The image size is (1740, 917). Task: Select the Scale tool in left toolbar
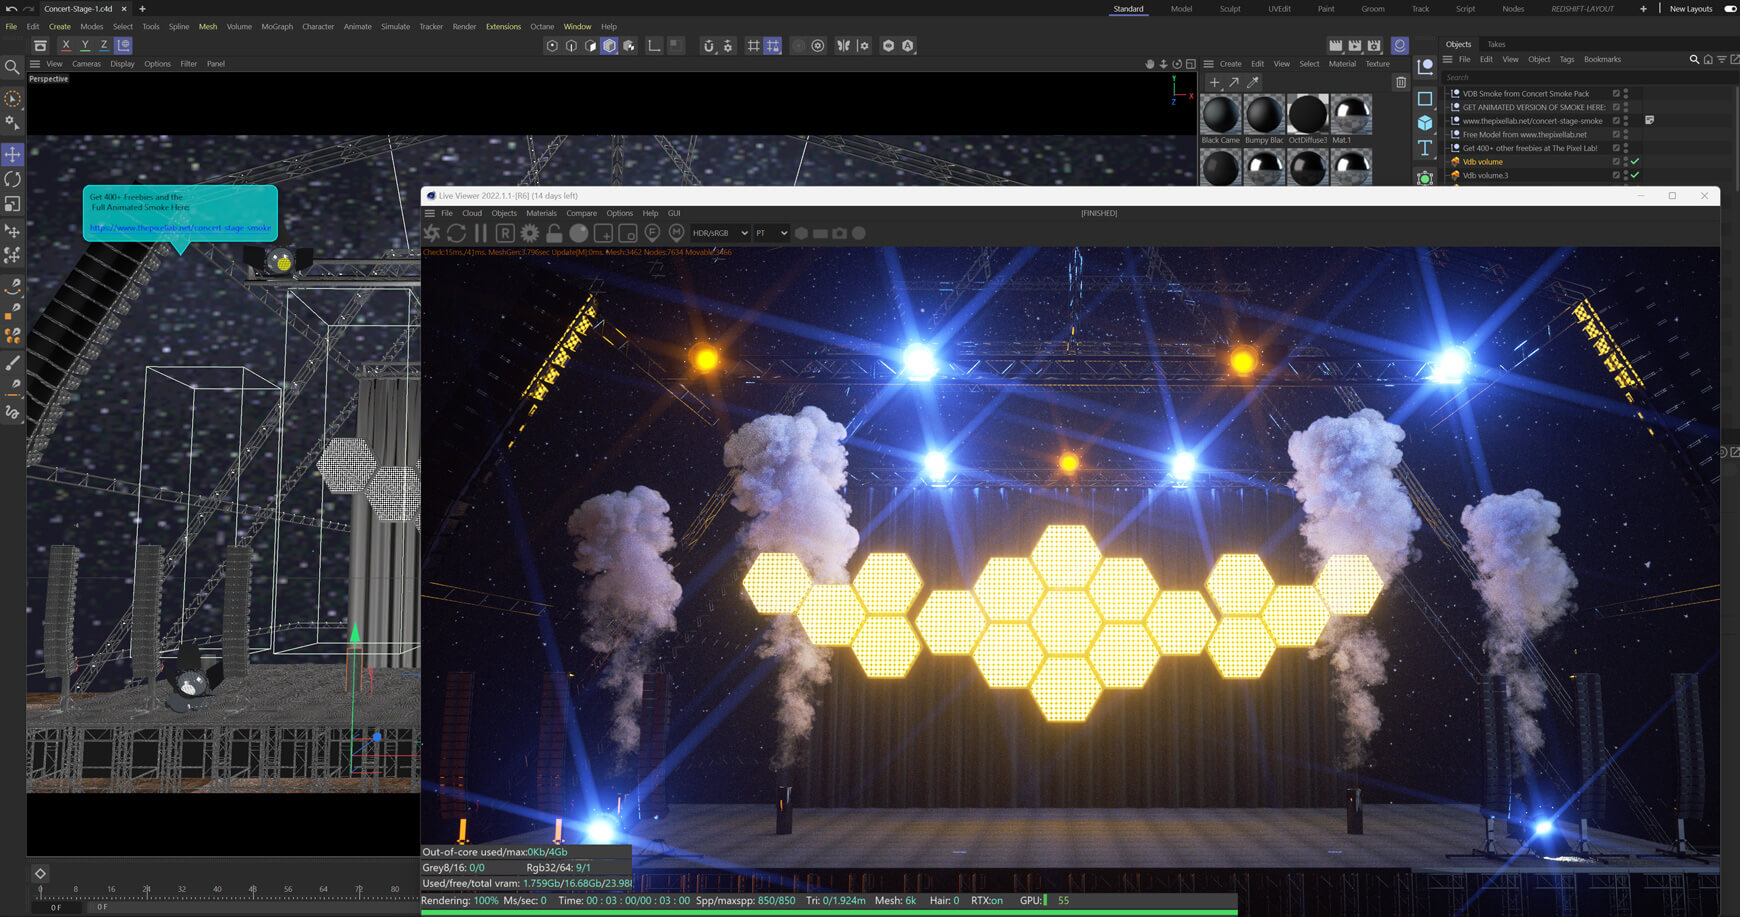(x=13, y=203)
